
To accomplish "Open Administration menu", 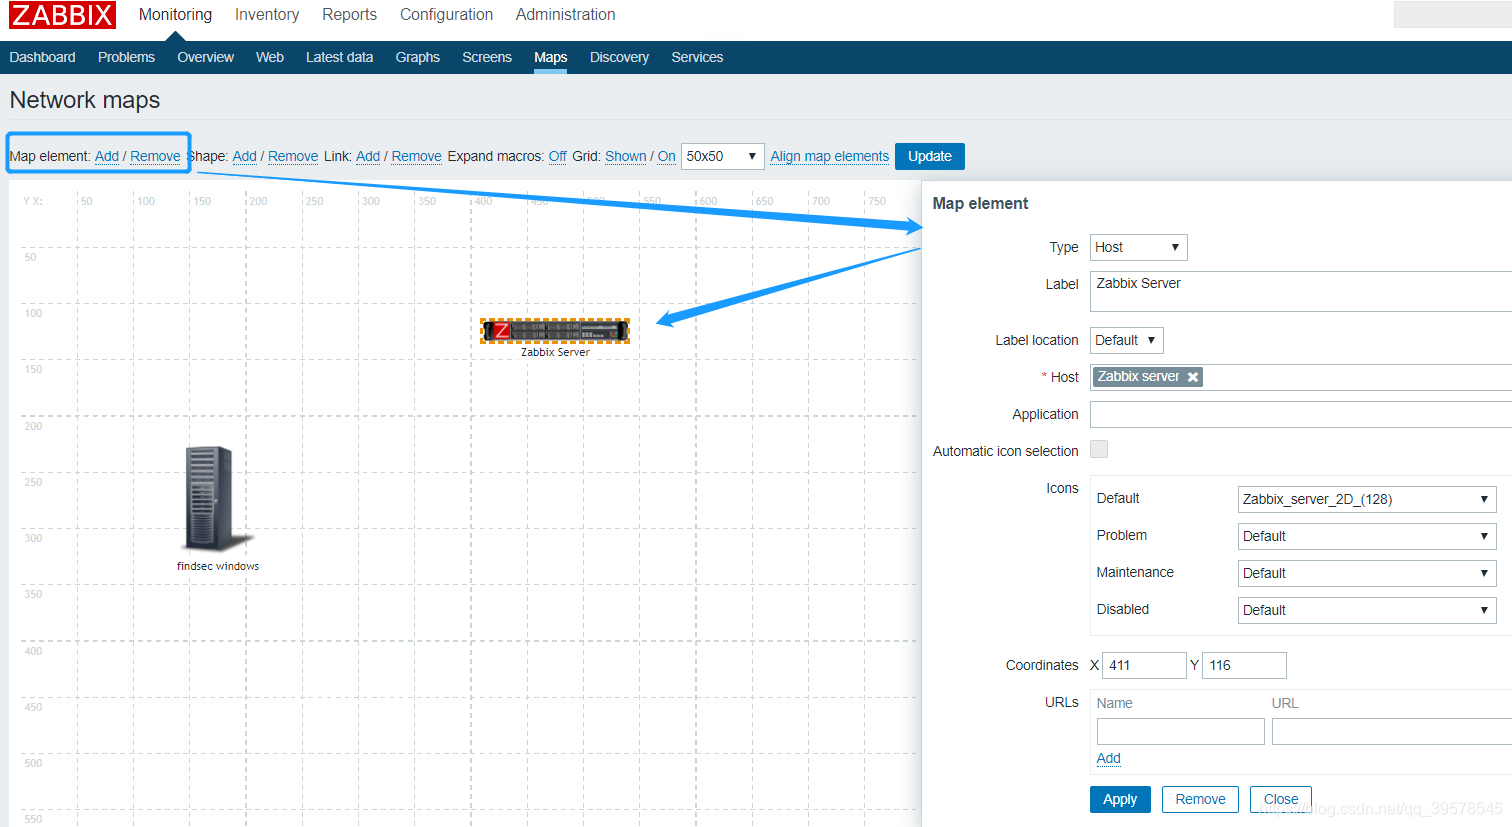I will 565,15.
